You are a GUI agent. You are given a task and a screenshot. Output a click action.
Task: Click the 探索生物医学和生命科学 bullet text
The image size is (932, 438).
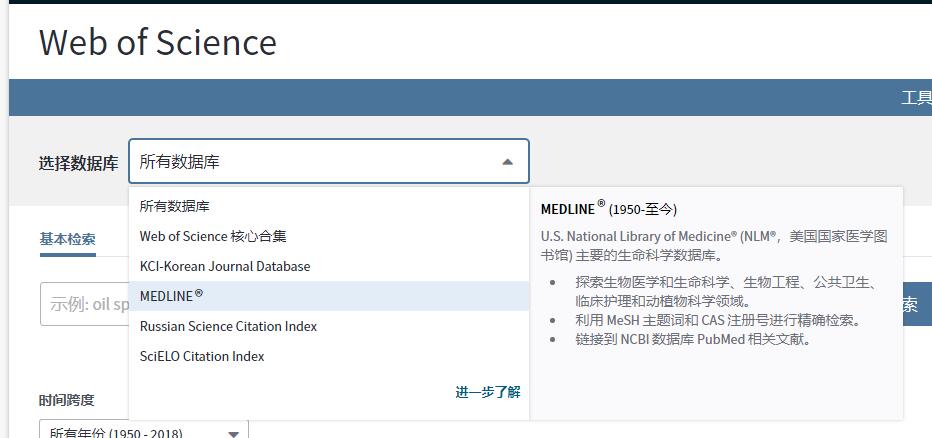(x=726, y=291)
